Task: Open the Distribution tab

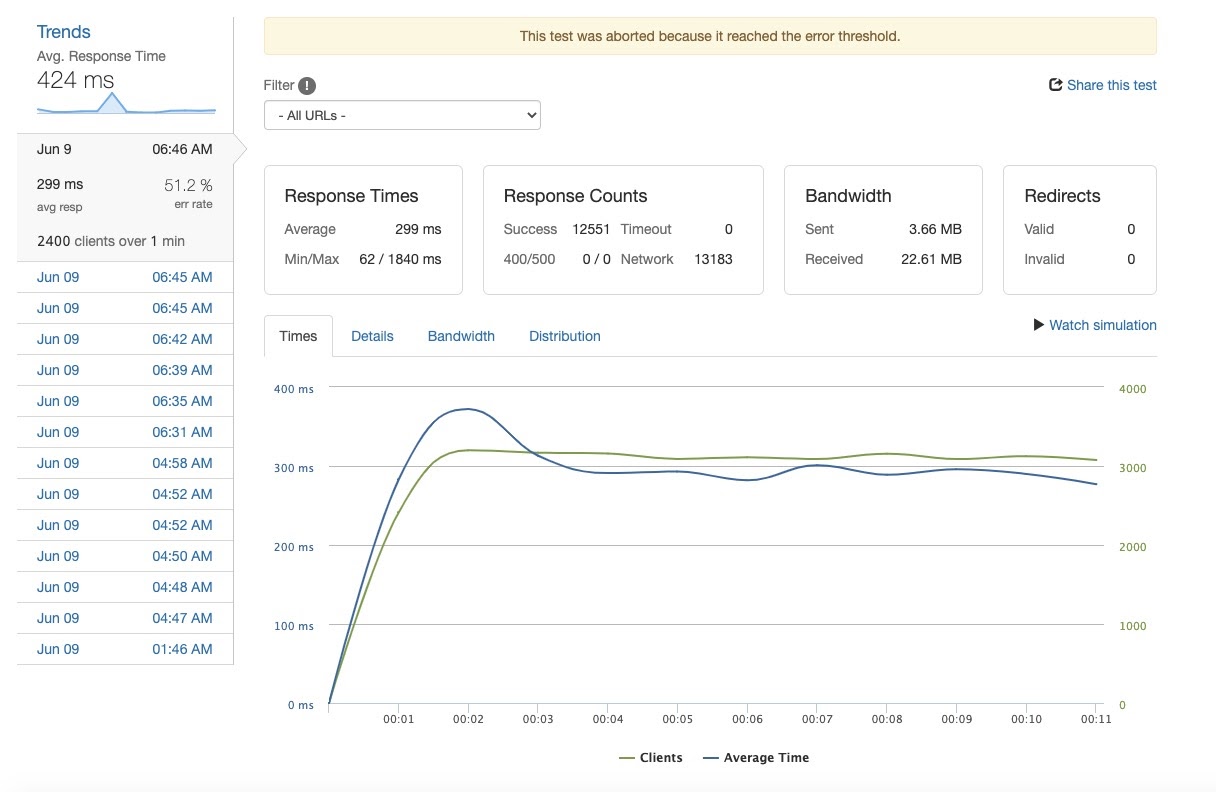Action: coord(565,336)
